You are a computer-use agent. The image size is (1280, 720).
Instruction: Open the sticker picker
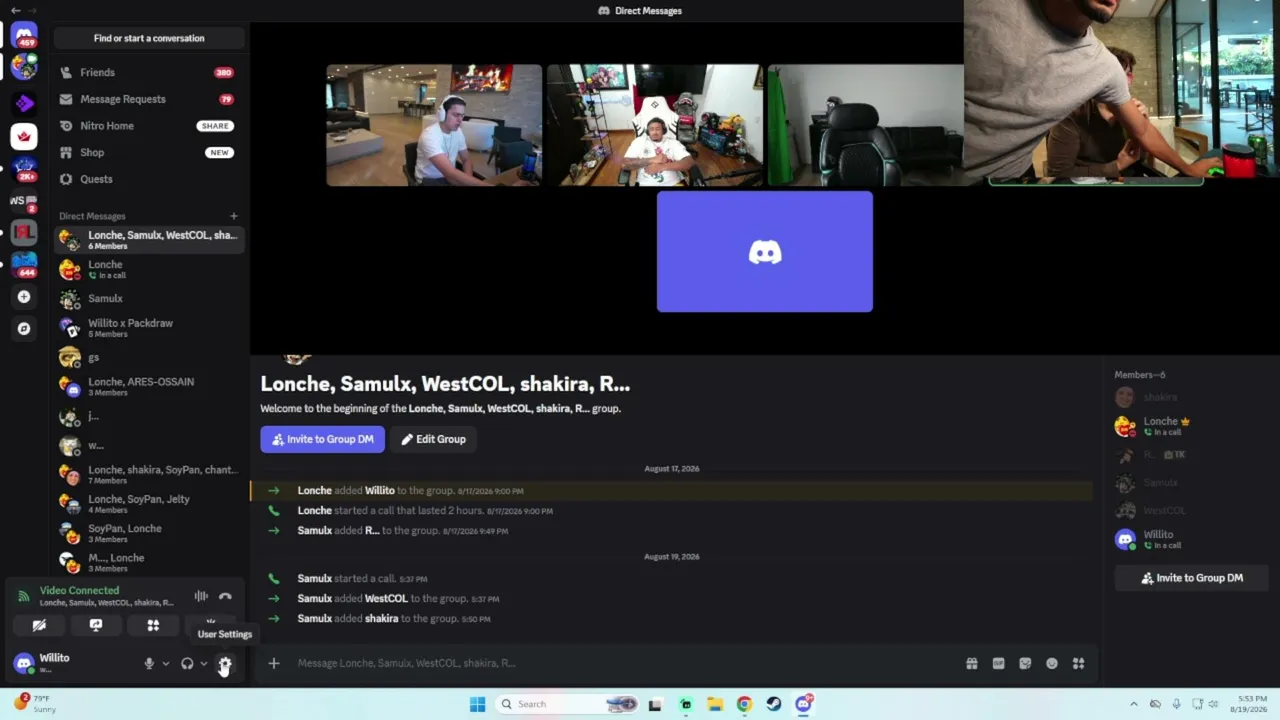pos(1025,663)
